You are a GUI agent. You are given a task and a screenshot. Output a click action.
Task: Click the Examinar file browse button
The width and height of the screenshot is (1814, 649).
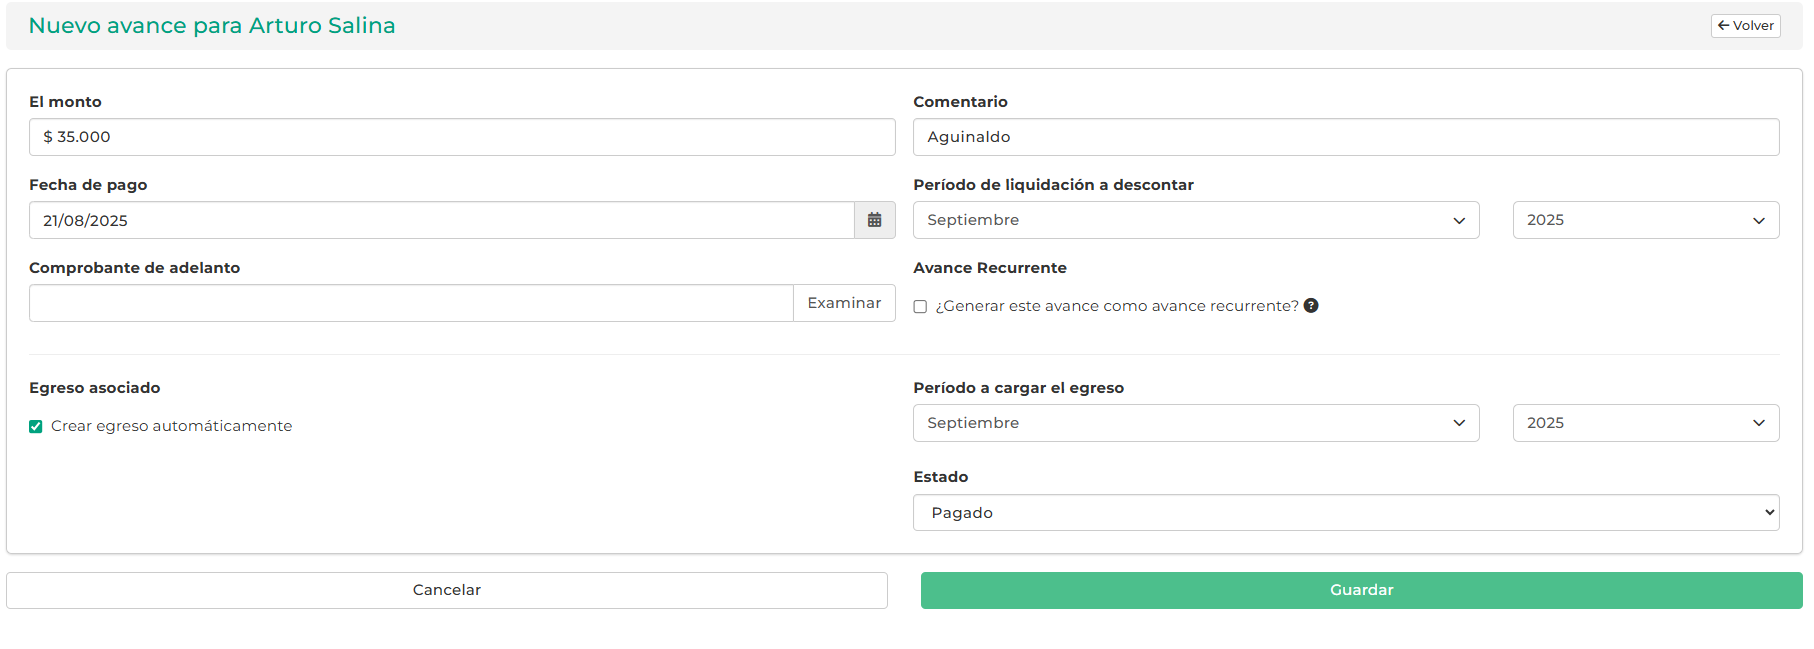844,303
